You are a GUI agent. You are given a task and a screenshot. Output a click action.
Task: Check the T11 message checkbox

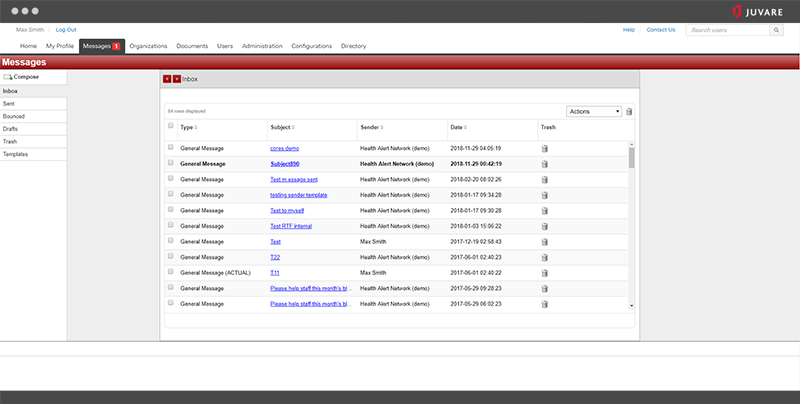point(170,271)
